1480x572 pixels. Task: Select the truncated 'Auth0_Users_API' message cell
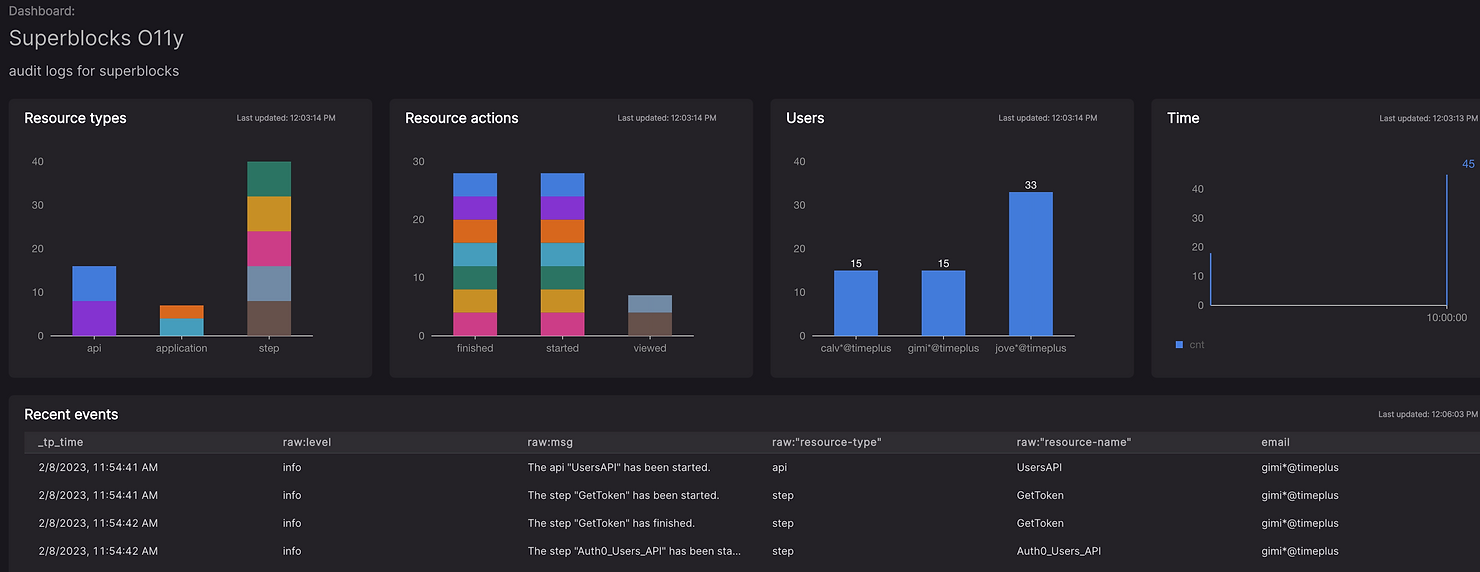coord(634,551)
